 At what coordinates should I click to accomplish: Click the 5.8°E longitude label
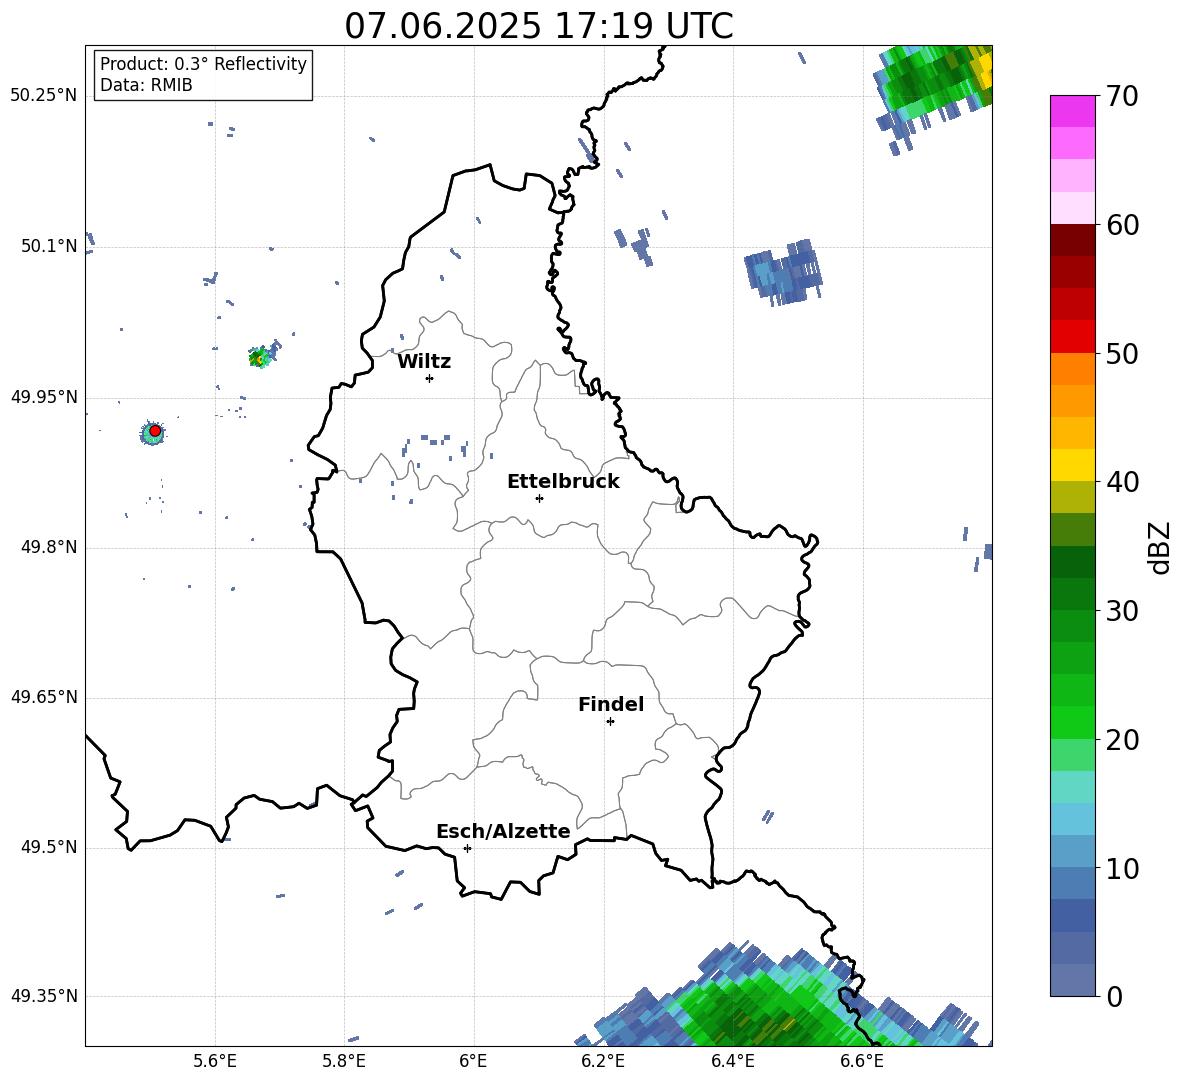(344, 1061)
